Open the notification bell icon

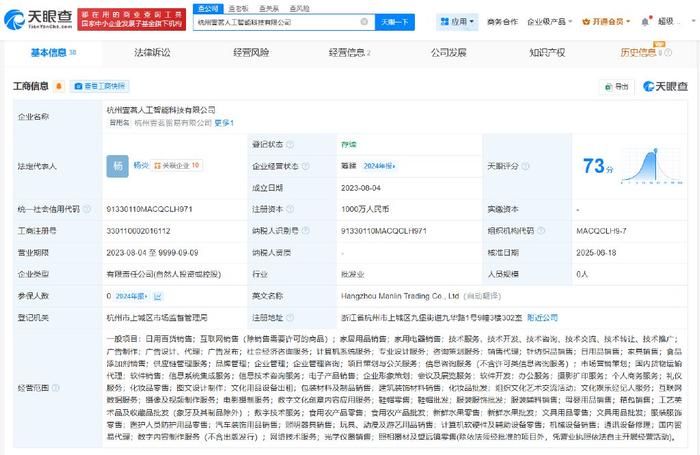coord(645,21)
